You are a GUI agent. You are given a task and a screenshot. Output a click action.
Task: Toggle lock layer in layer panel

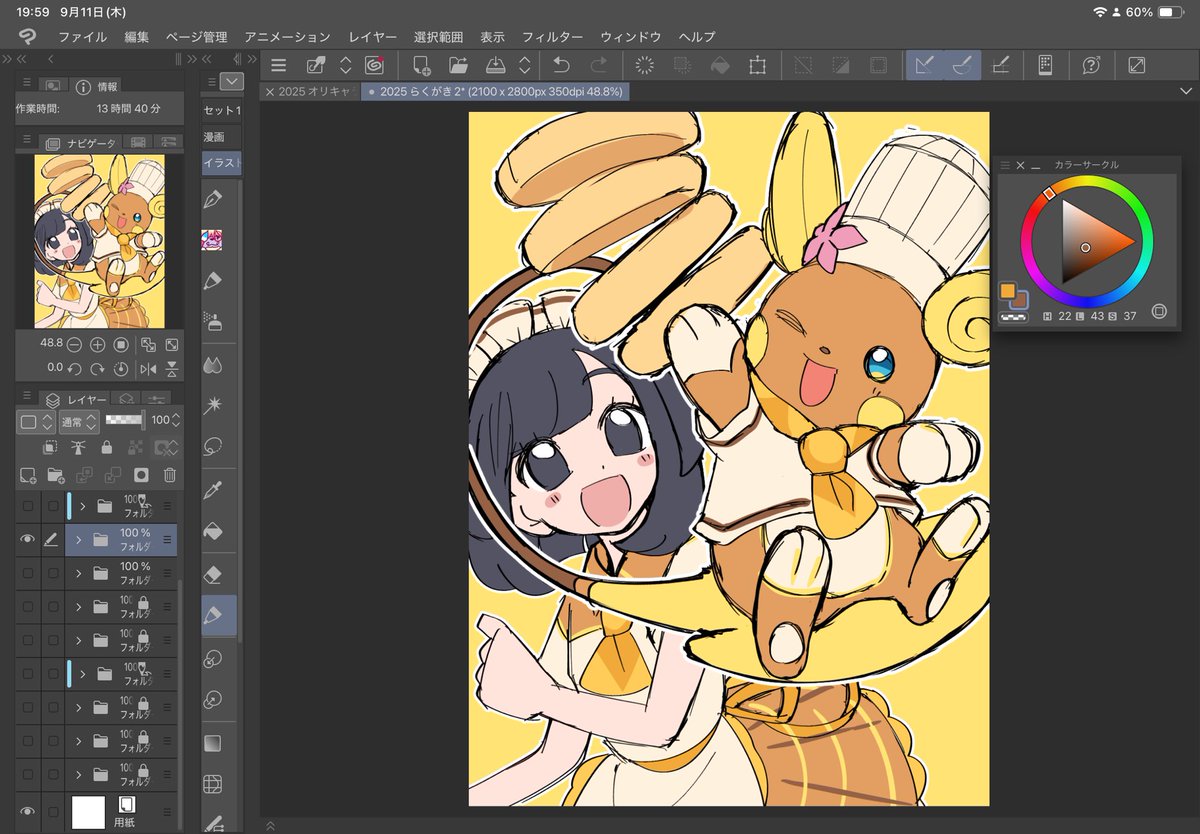click(x=105, y=448)
